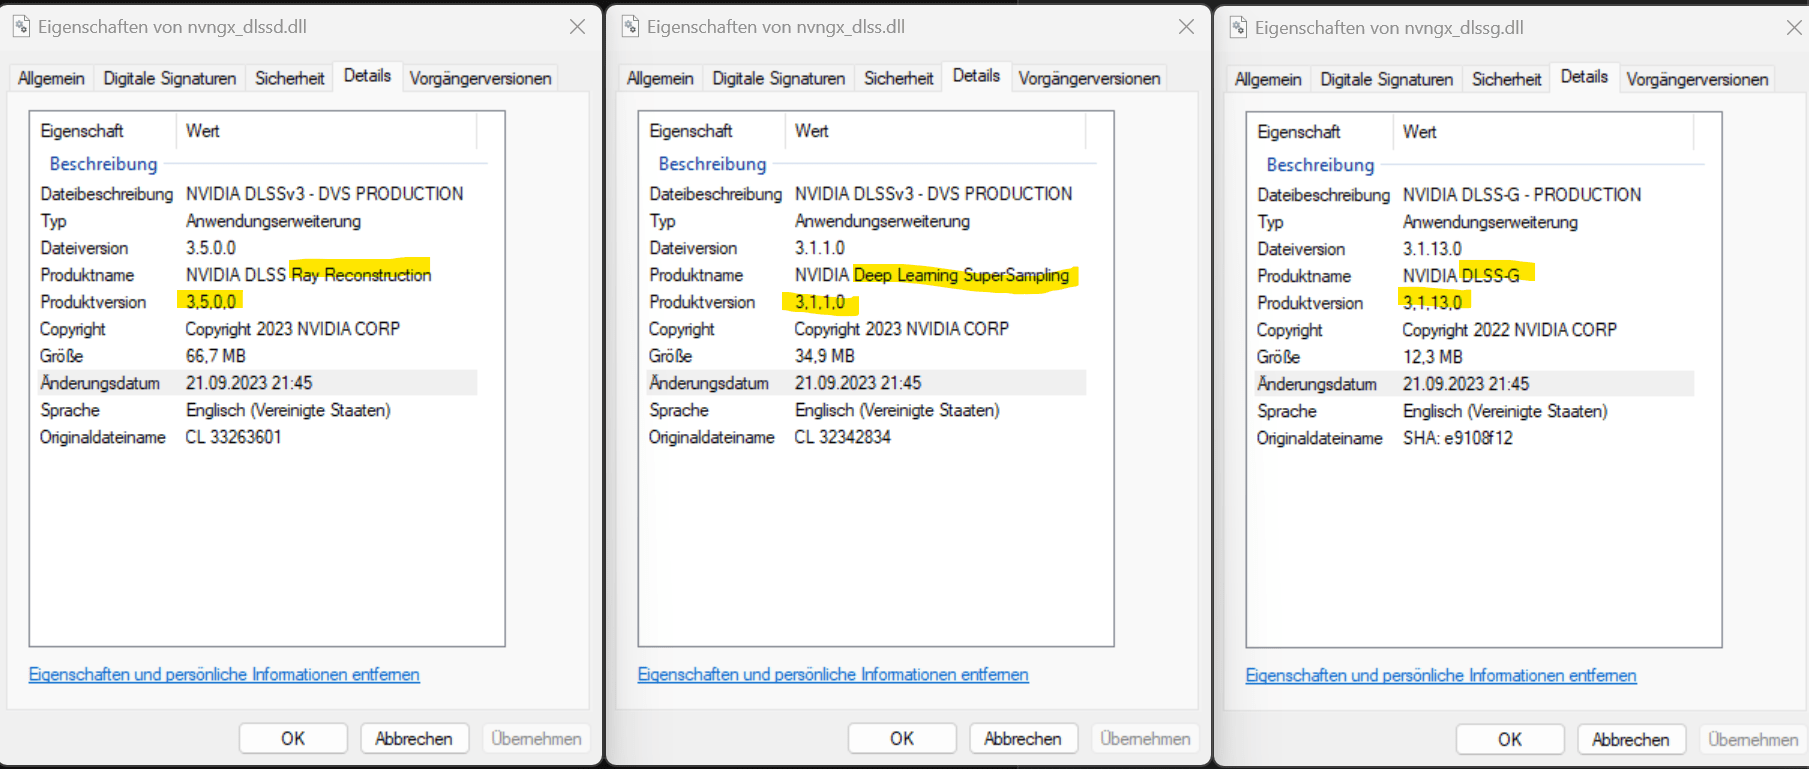1809x769 pixels.
Task: Open Digitale Signaturen tab in nvngx_dlss.dll window
Action: 779,78
